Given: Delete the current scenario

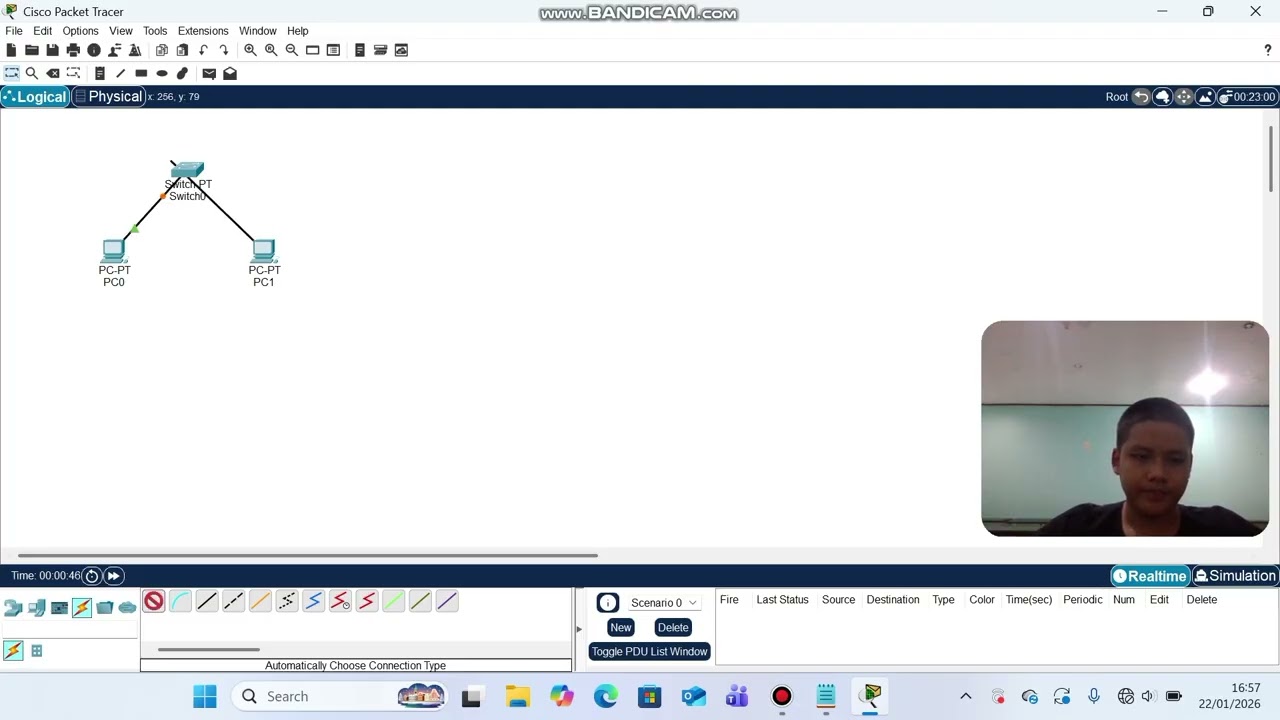Looking at the screenshot, I should (x=673, y=627).
